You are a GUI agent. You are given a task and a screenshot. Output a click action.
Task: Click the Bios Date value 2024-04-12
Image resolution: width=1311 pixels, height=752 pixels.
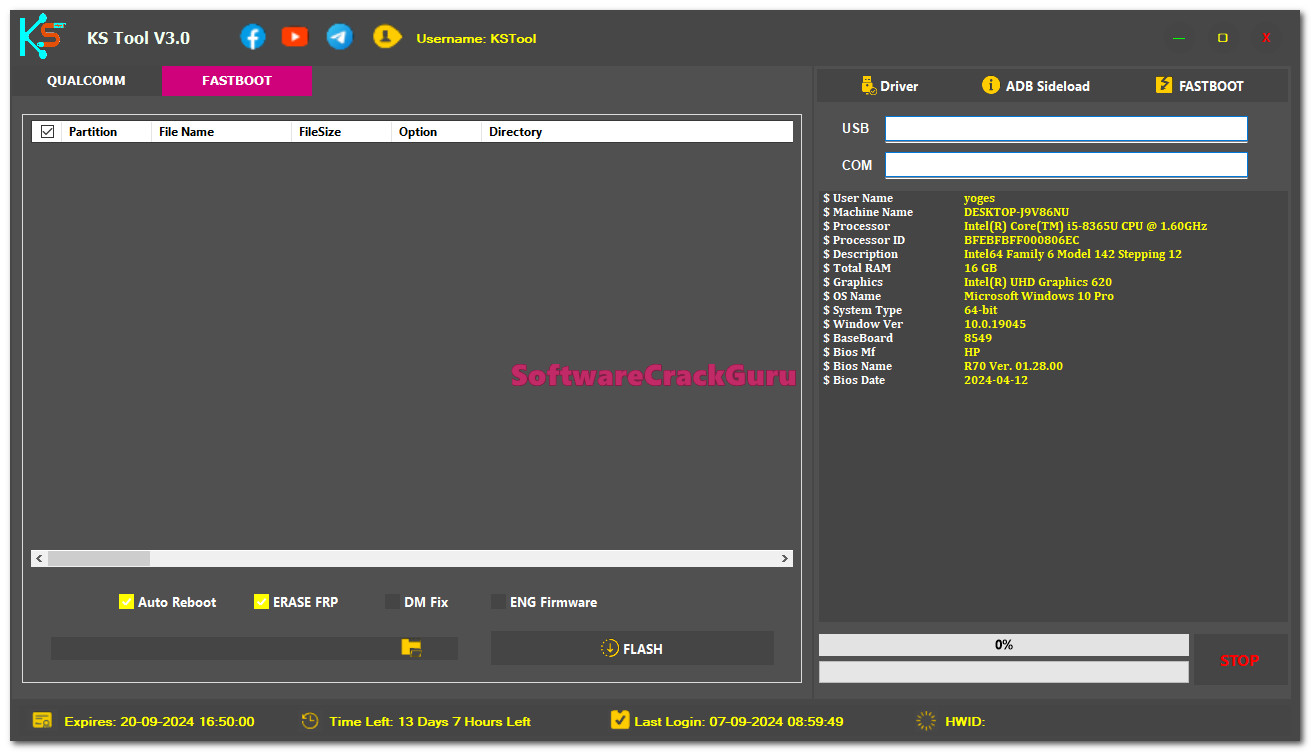tap(995, 380)
